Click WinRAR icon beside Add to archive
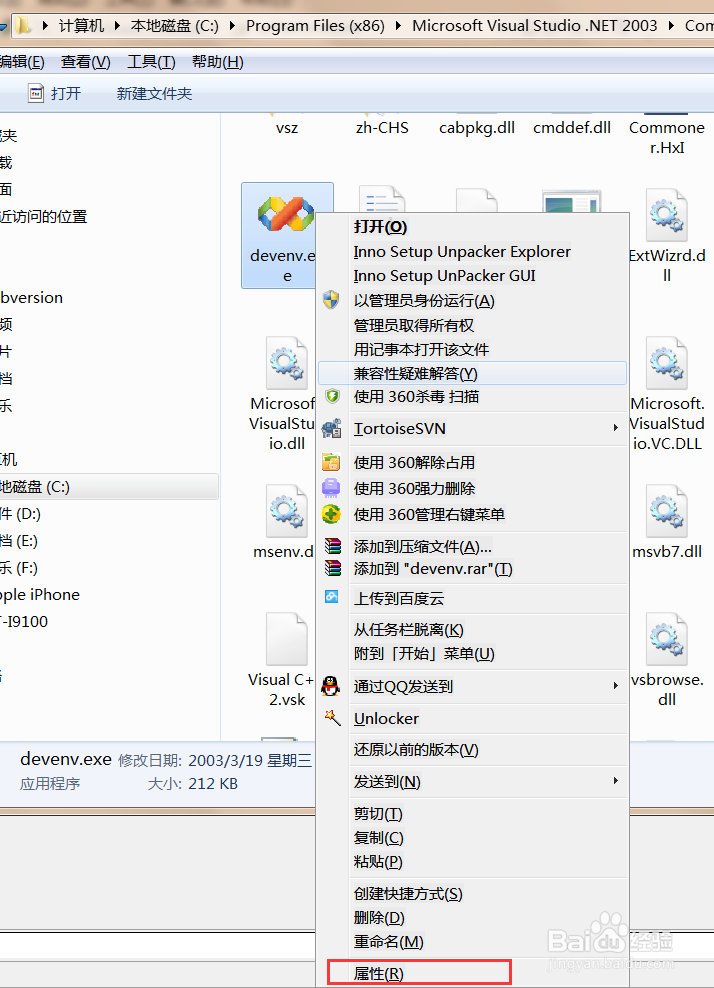The image size is (714, 988). click(x=333, y=546)
